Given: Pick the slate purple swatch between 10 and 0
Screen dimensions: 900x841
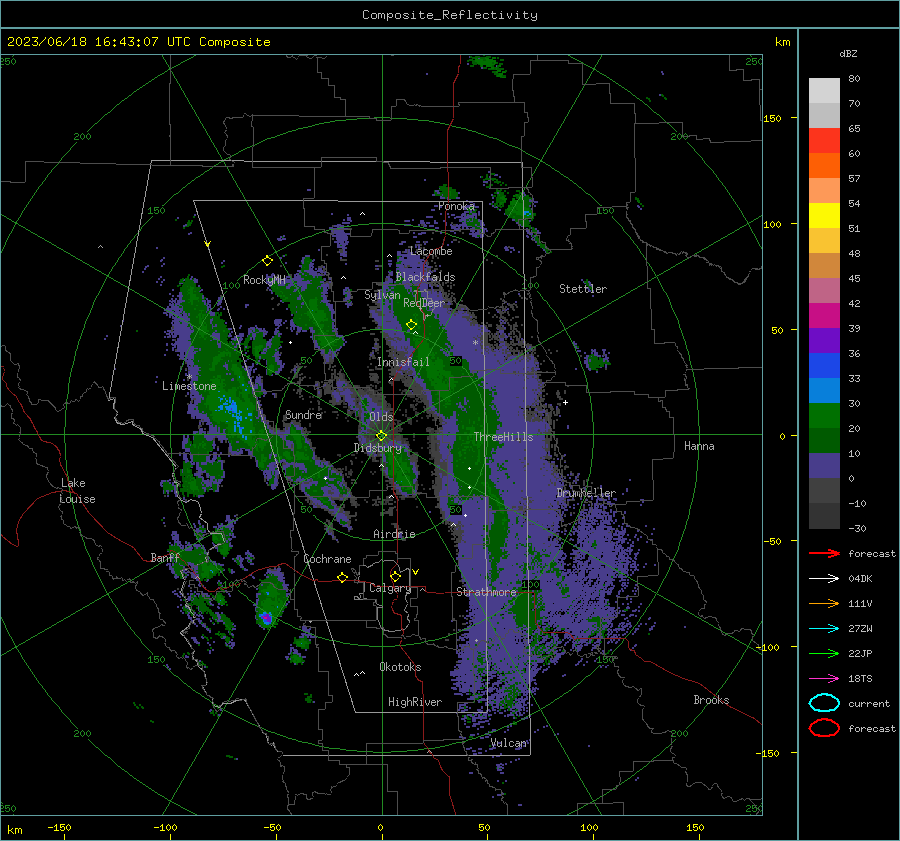Looking at the screenshot, I should (824, 466).
